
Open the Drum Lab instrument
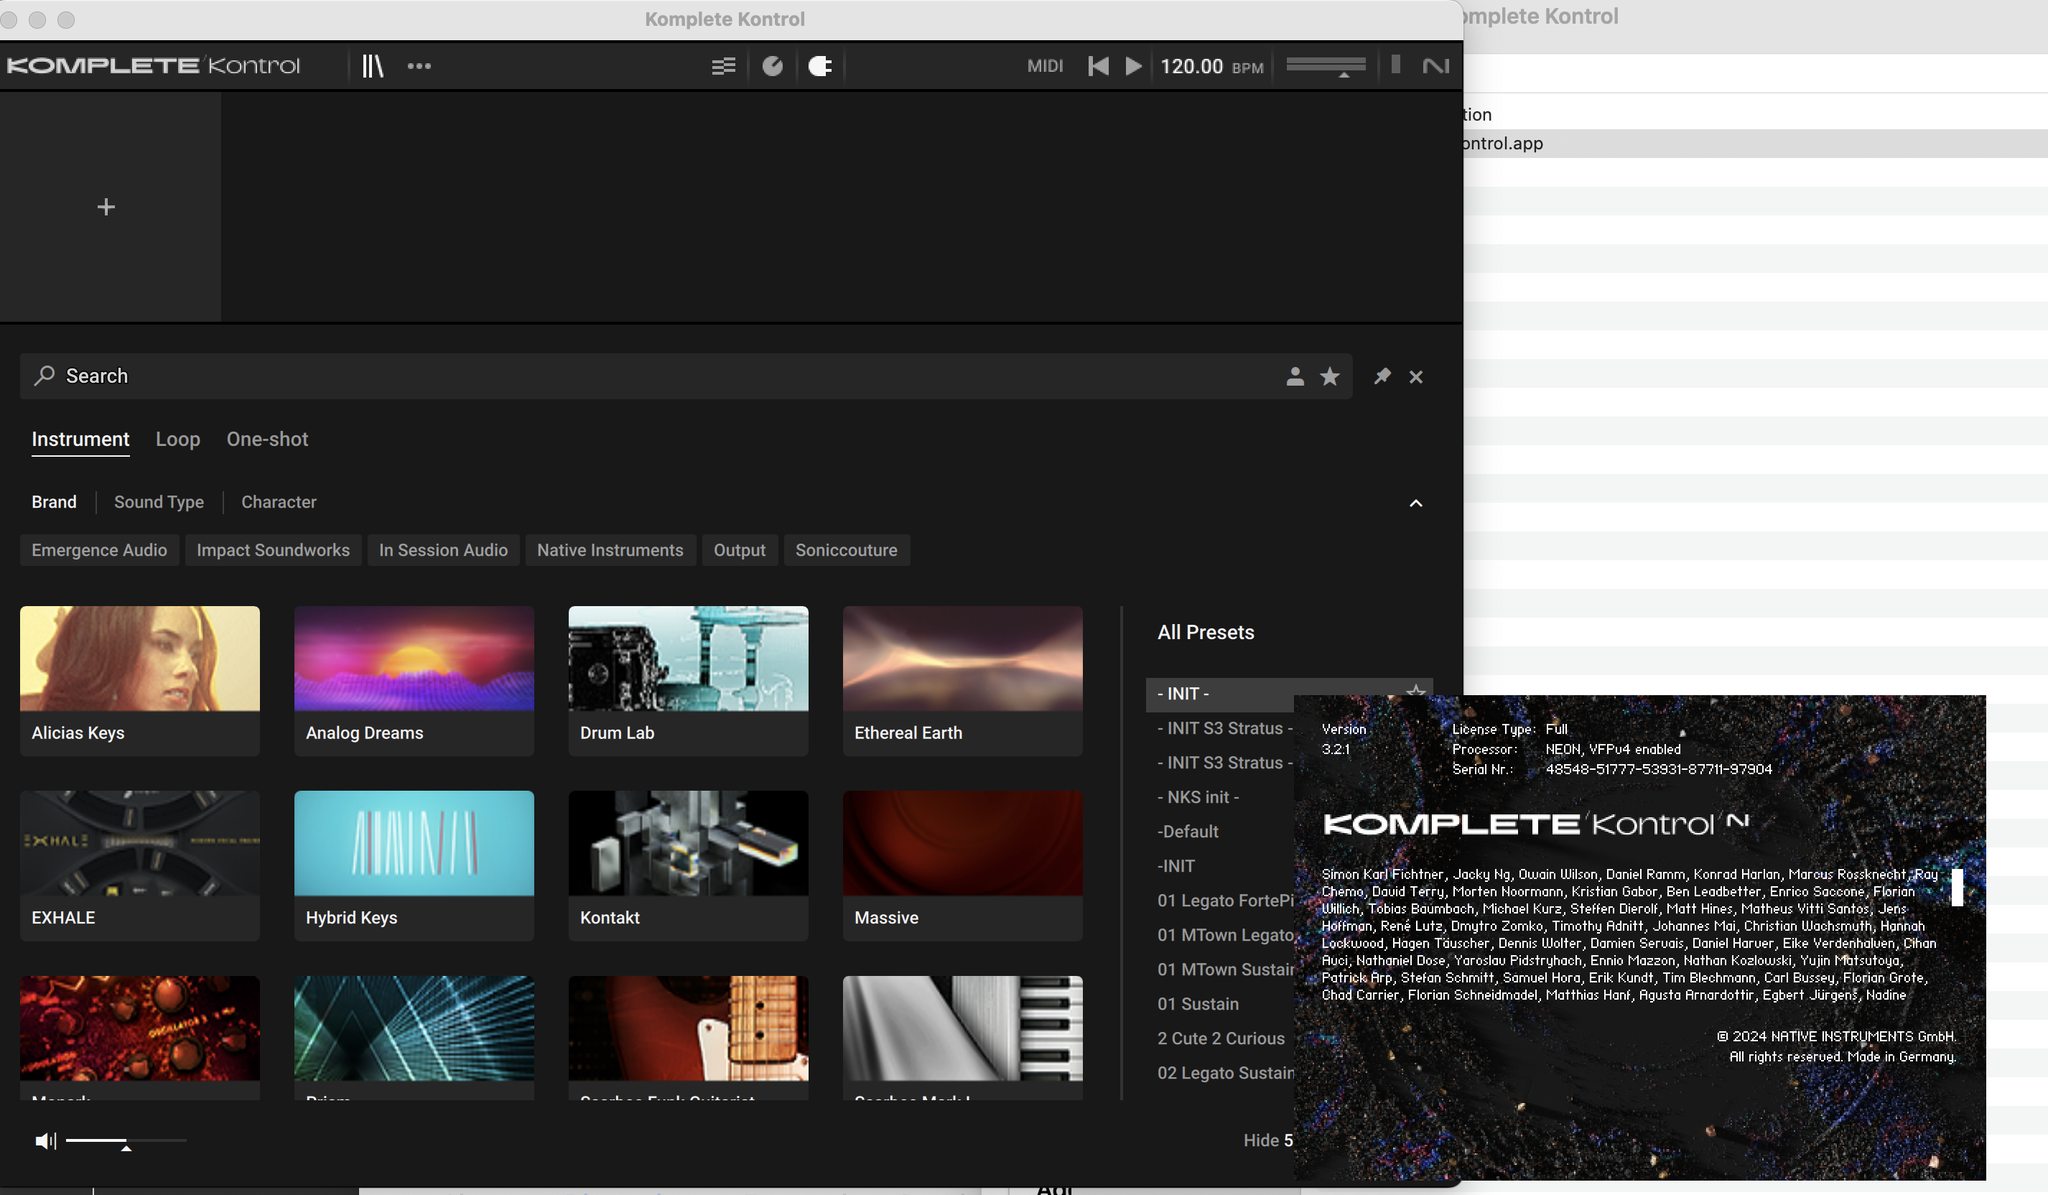pyautogui.click(x=688, y=680)
